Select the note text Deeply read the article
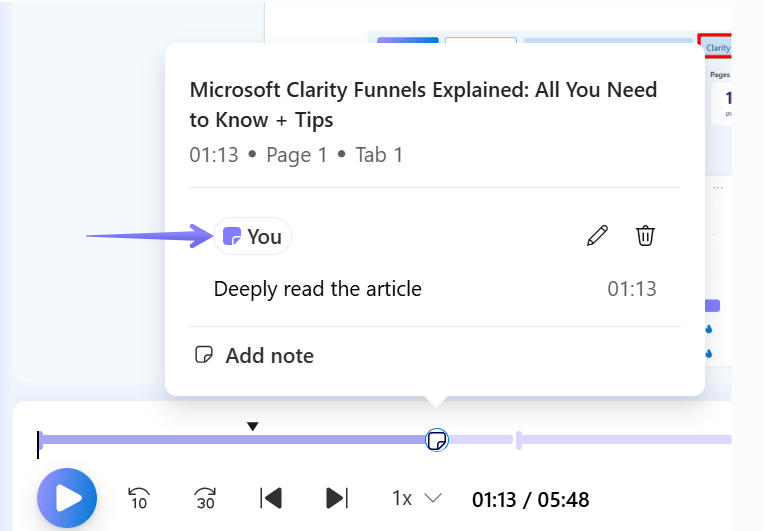The height and width of the screenshot is (531, 763). (x=317, y=289)
